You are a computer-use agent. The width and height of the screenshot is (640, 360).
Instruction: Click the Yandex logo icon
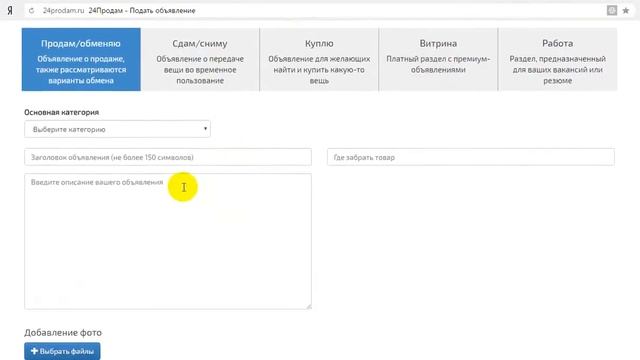(x=10, y=11)
